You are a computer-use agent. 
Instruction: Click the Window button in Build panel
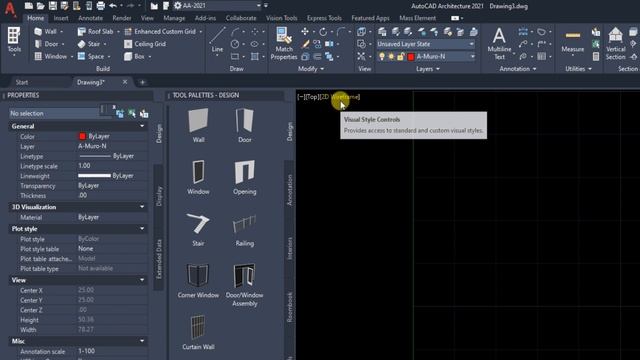[x=51, y=56]
